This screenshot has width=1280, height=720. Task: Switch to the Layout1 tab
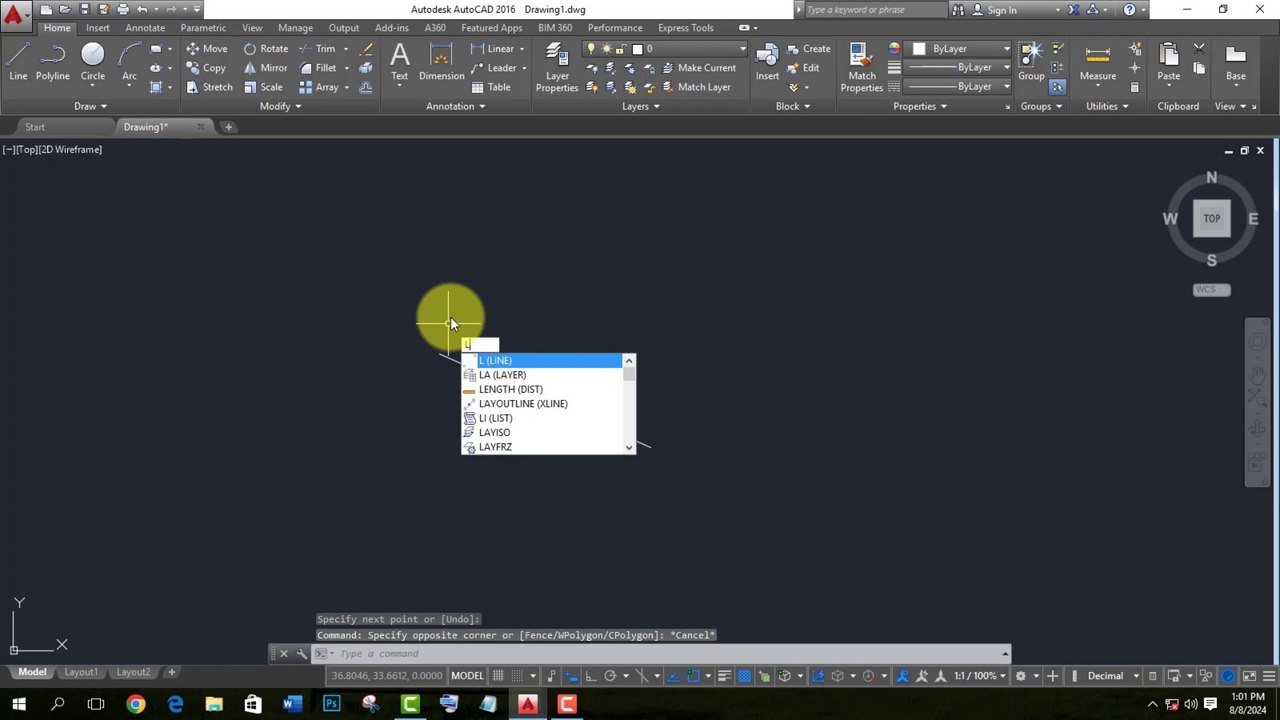point(81,672)
